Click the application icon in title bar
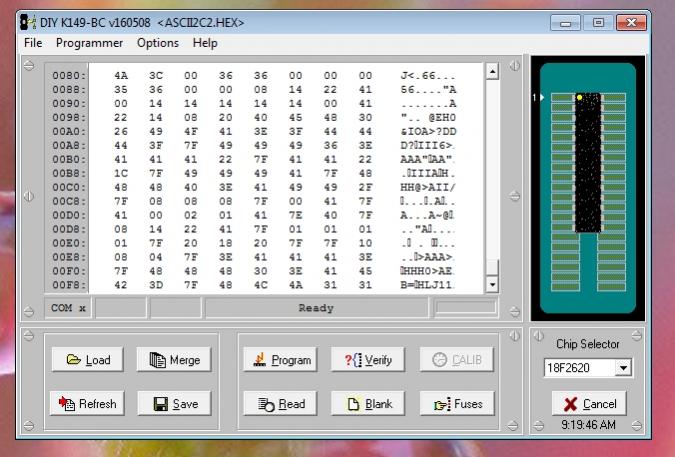 [28, 22]
